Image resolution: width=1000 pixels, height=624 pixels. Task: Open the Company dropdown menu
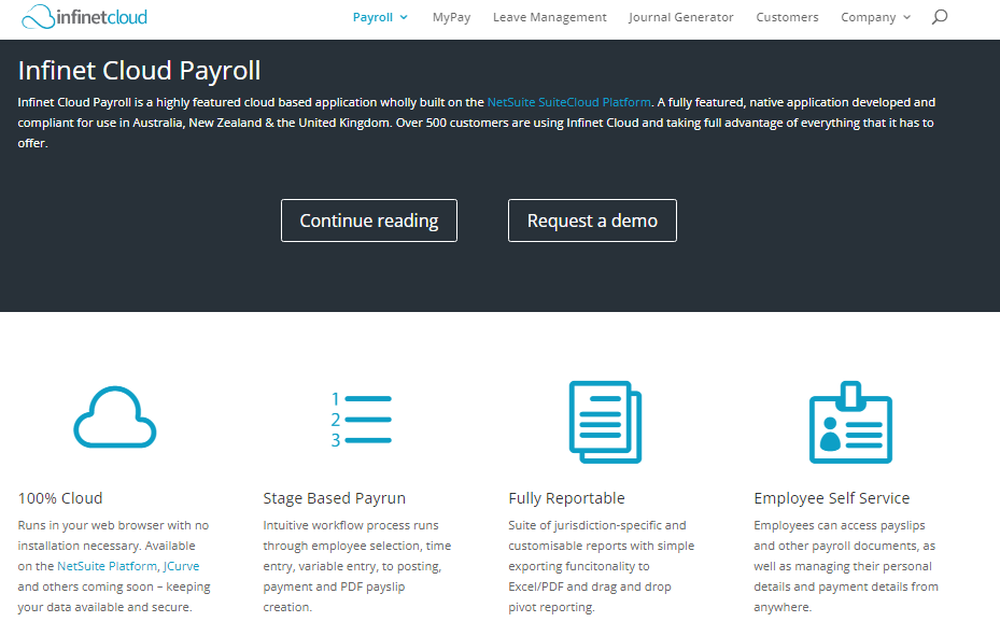coord(869,17)
